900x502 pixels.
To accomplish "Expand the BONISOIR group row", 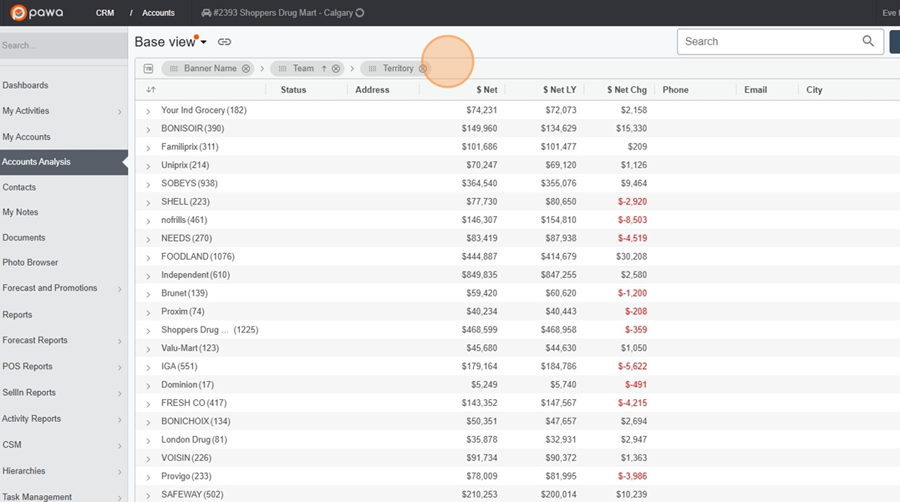I will (148, 130).
